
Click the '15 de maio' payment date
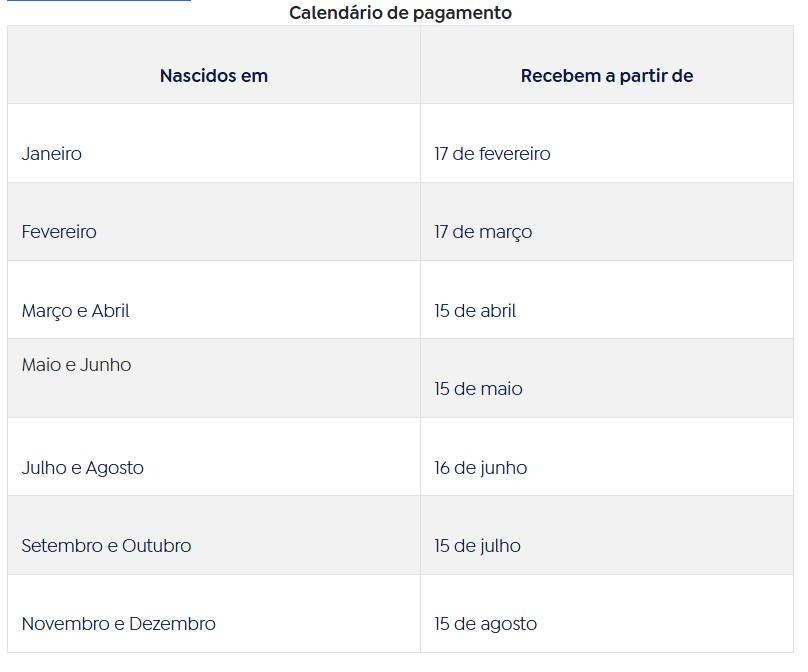coord(478,389)
